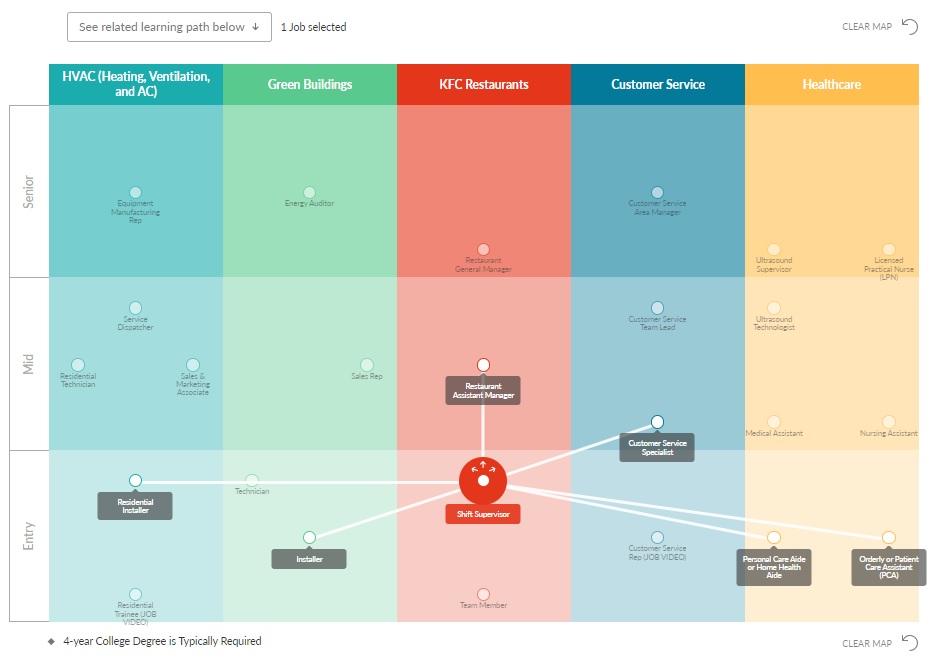Click the Customer Service Specialist node circle
The height and width of the screenshot is (661, 937).
point(657,422)
